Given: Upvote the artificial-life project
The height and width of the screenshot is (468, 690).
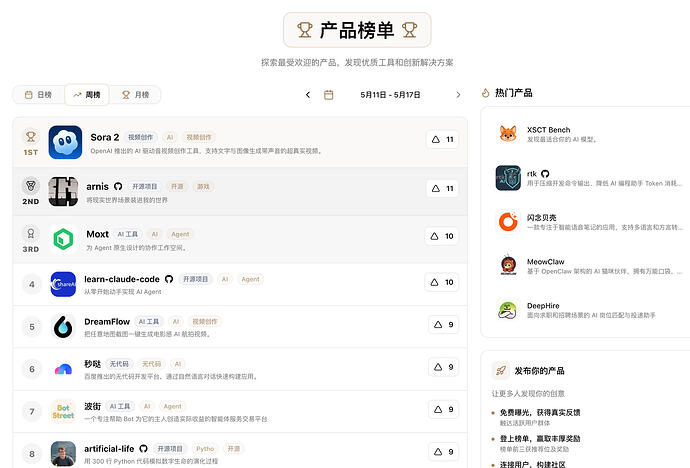Looking at the screenshot, I should (x=444, y=452).
